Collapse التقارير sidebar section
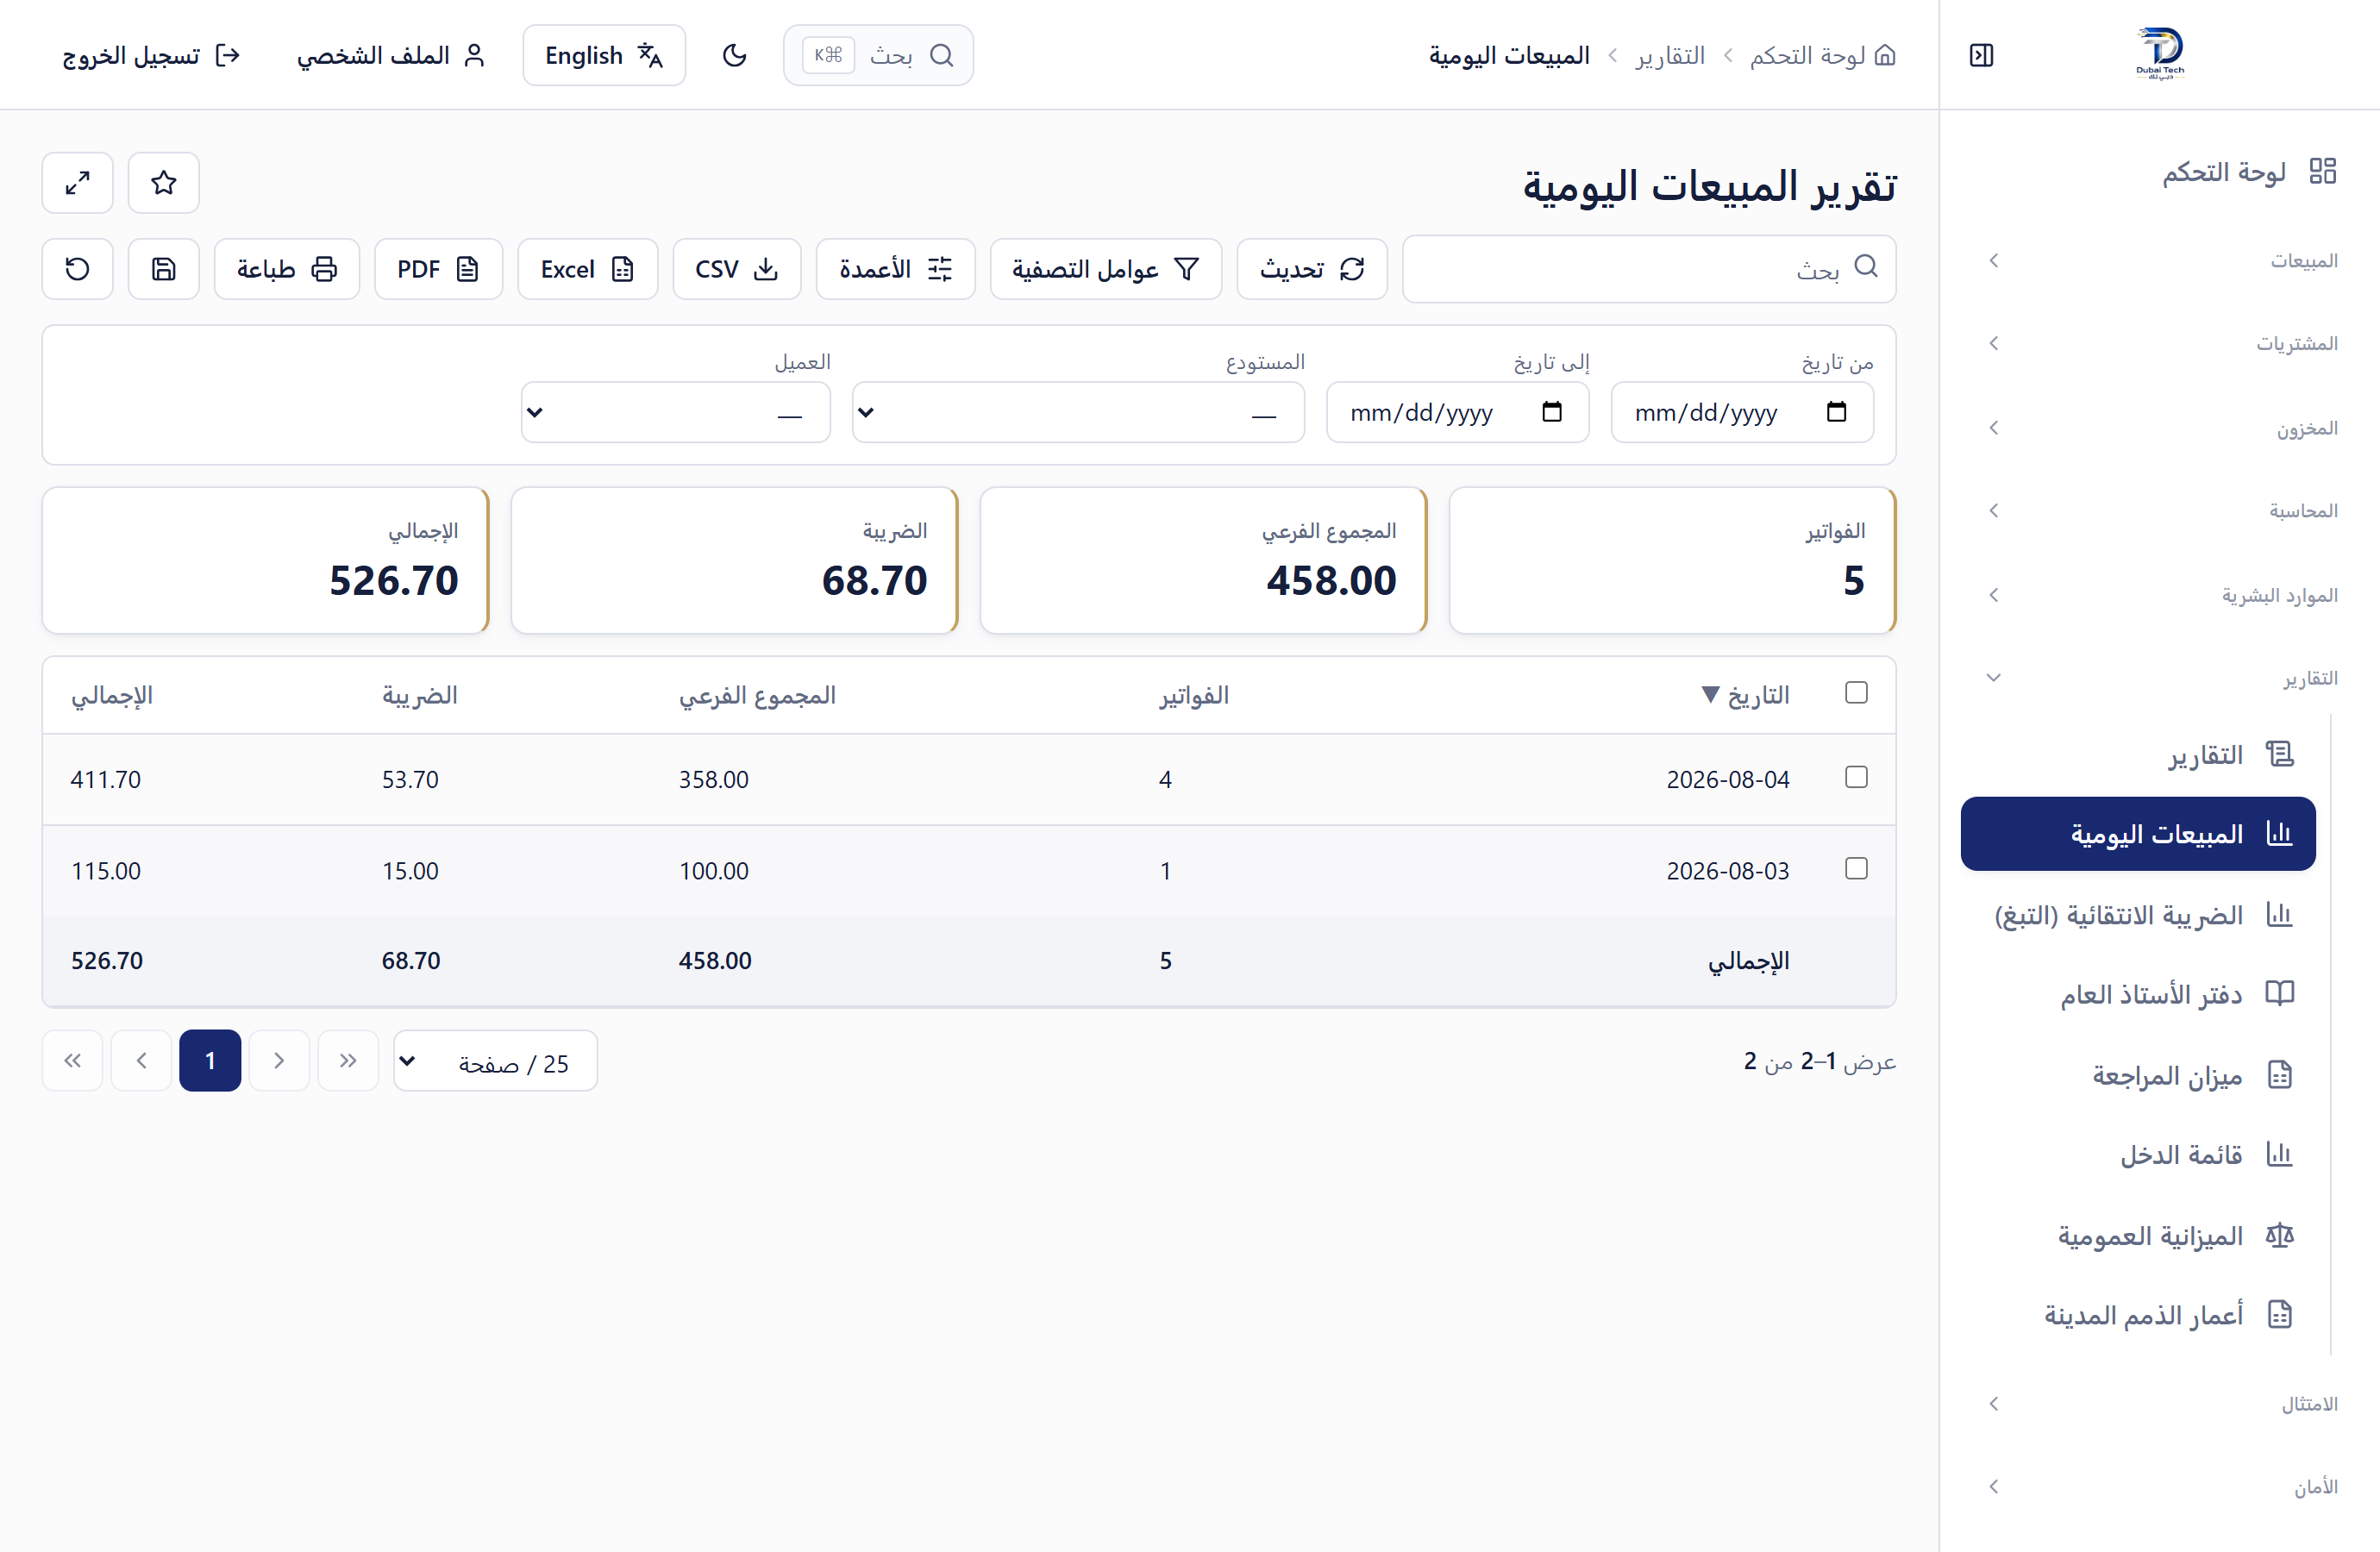 point(2160,678)
